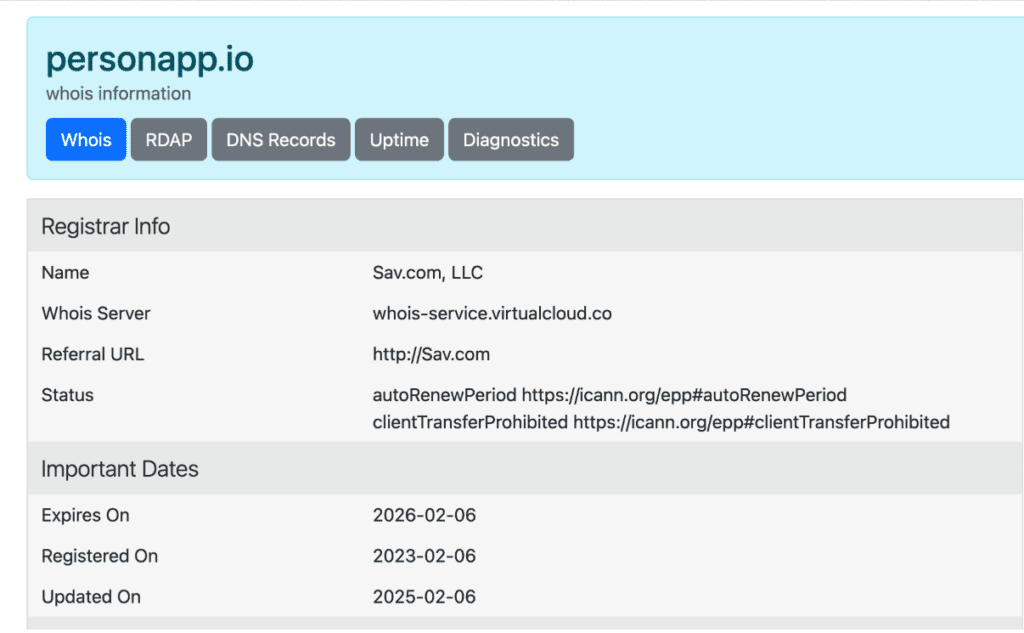Click the Whois Server label
1024x633 pixels.
95,314
